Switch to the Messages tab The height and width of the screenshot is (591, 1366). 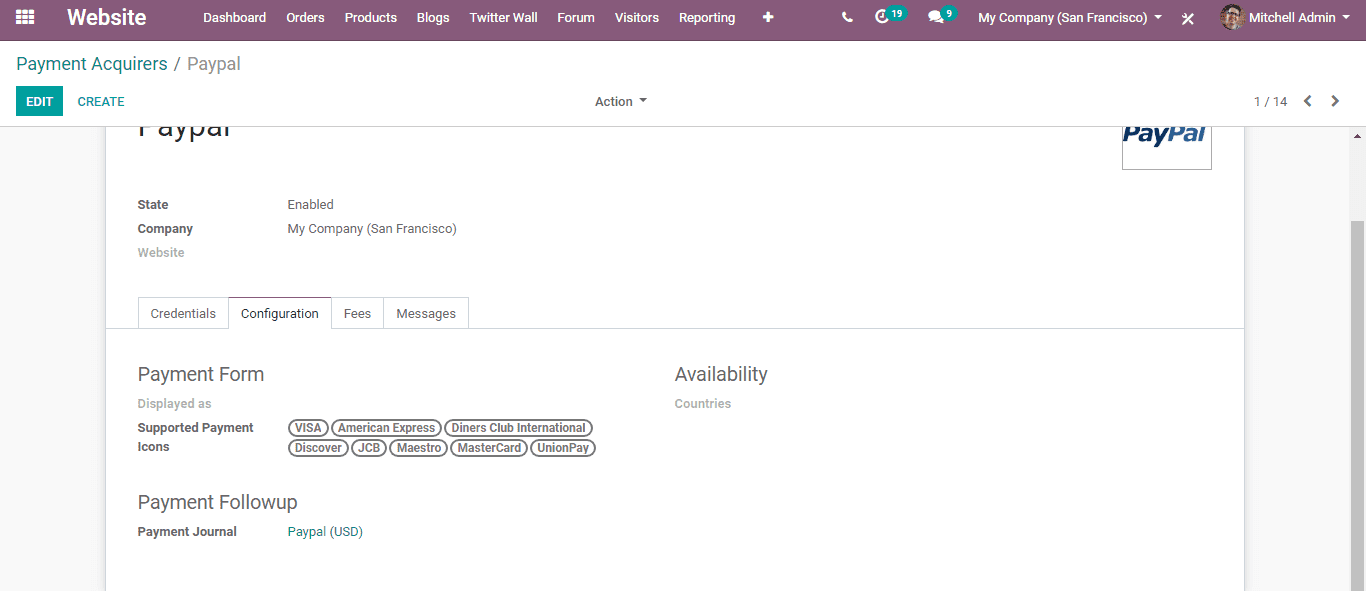[x=426, y=313]
